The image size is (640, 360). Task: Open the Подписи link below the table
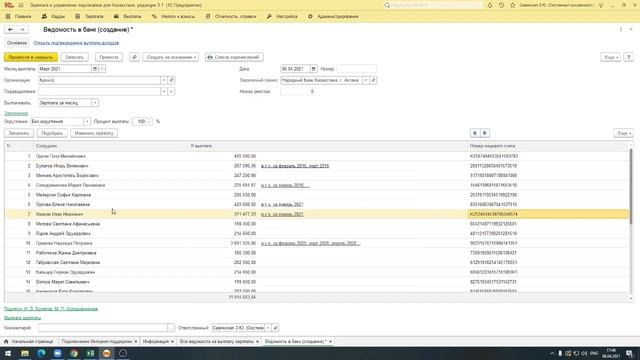coord(51,309)
